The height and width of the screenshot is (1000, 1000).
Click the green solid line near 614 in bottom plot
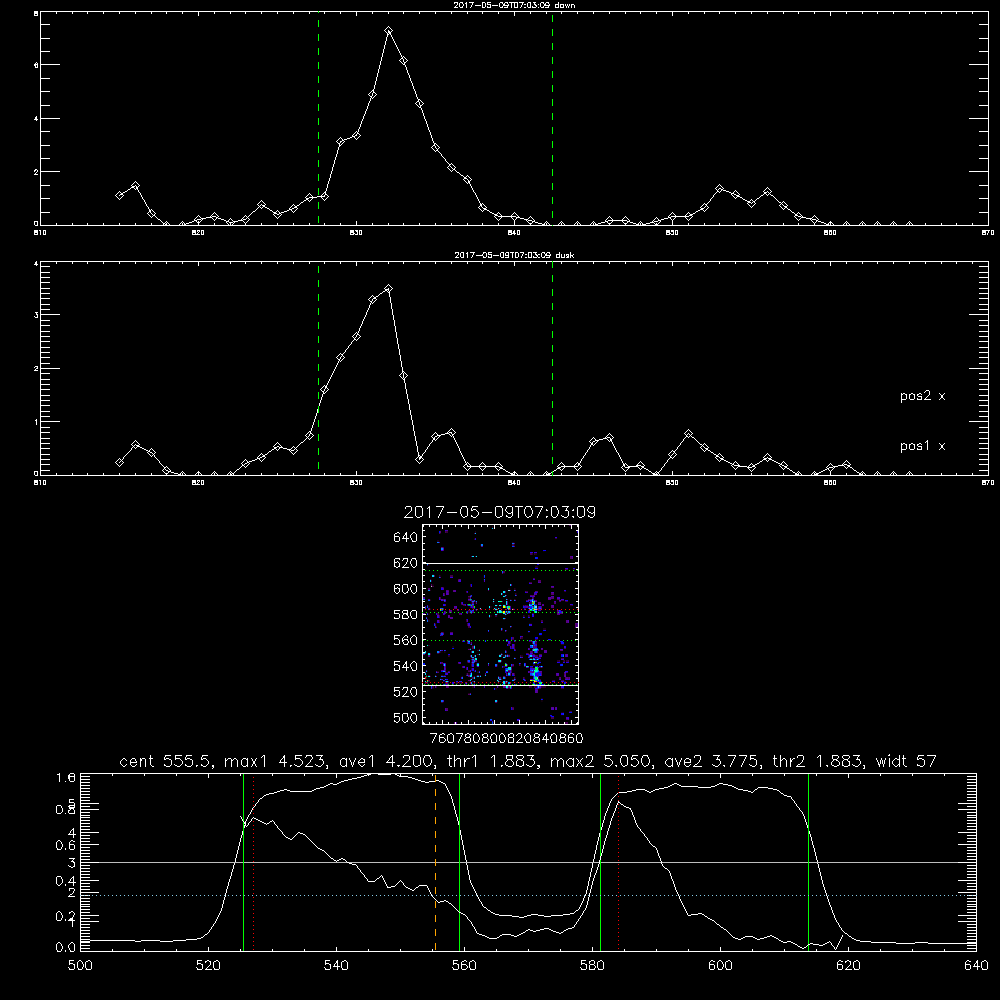[808, 861]
